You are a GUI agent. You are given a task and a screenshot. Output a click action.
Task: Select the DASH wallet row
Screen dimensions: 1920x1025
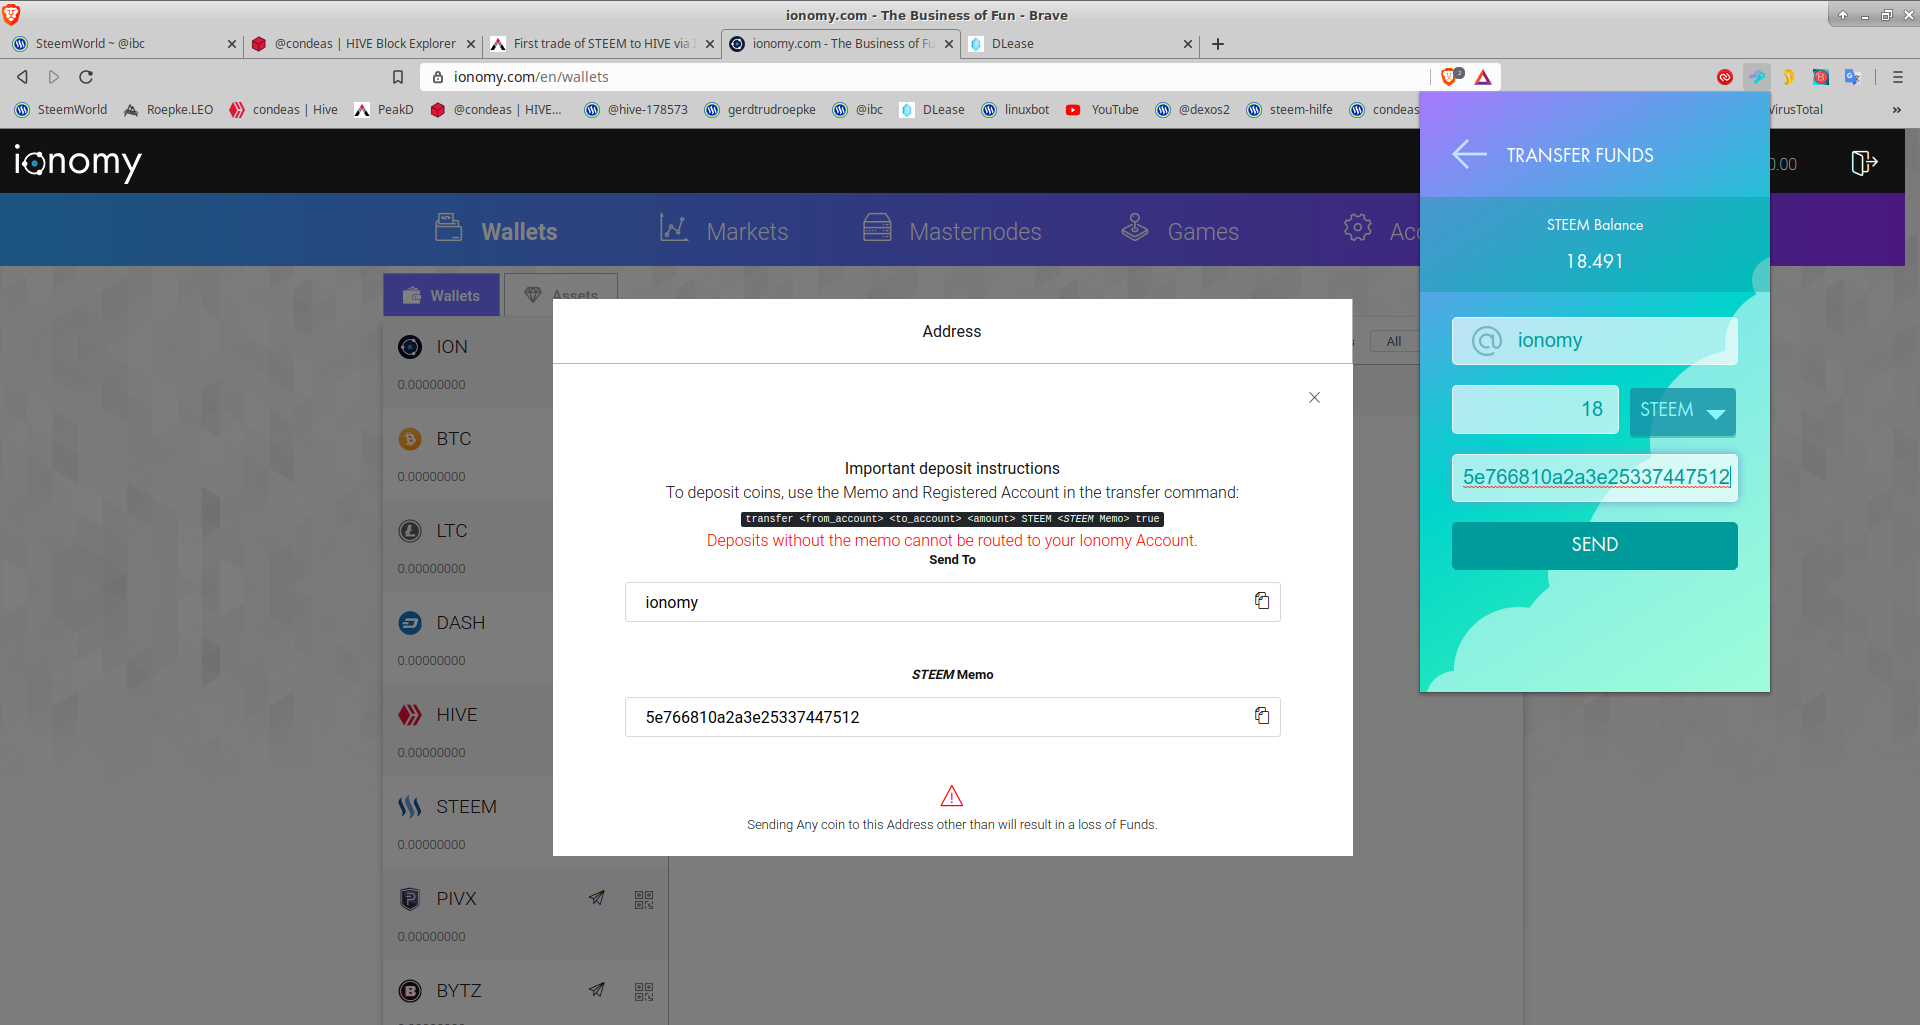468,639
